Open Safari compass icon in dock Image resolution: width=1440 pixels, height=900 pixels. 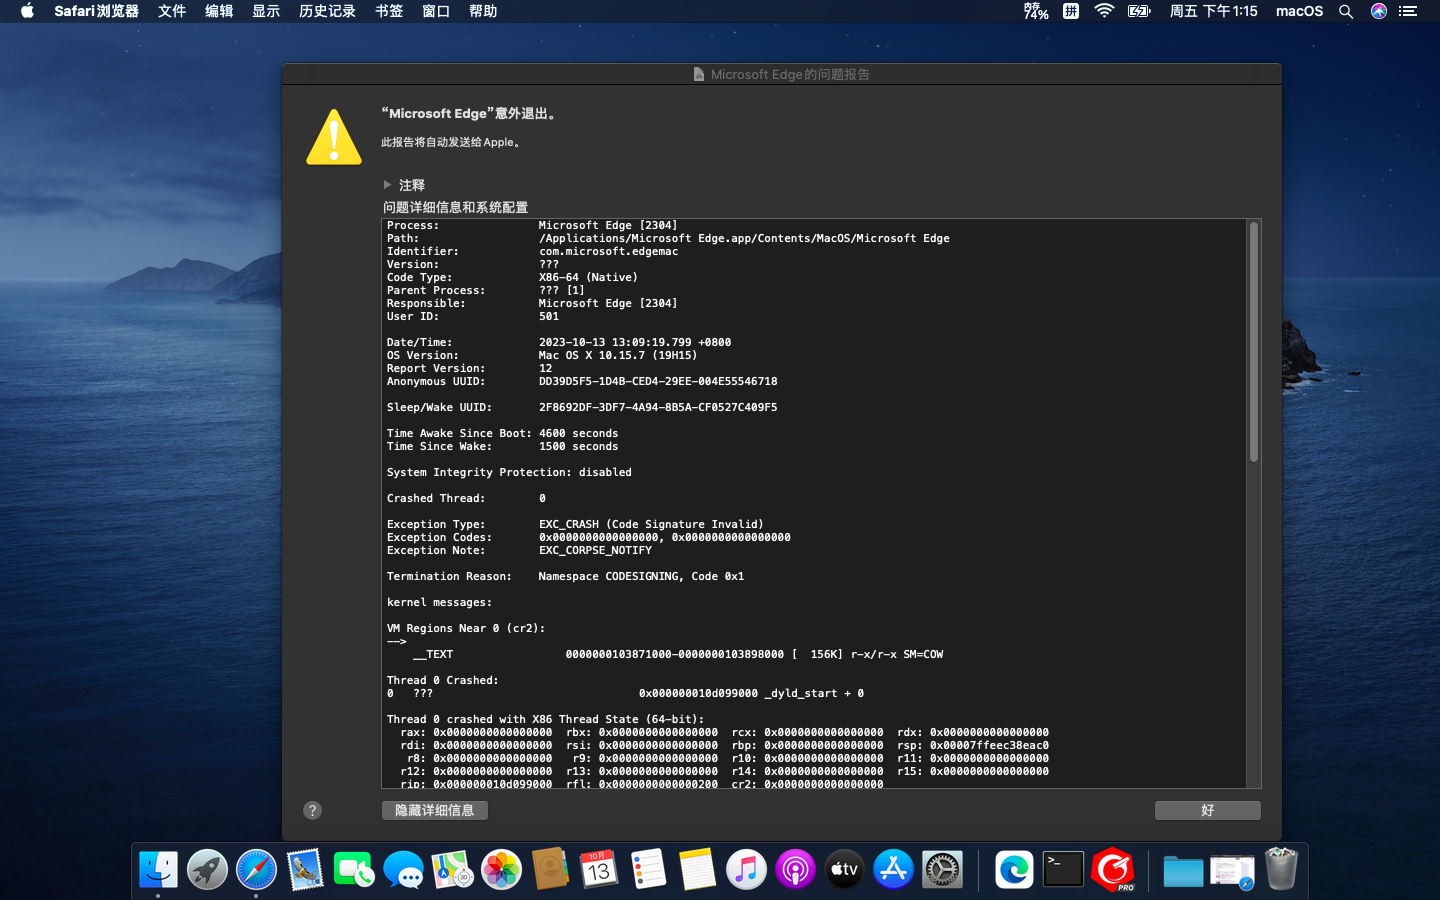tap(256, 870)
